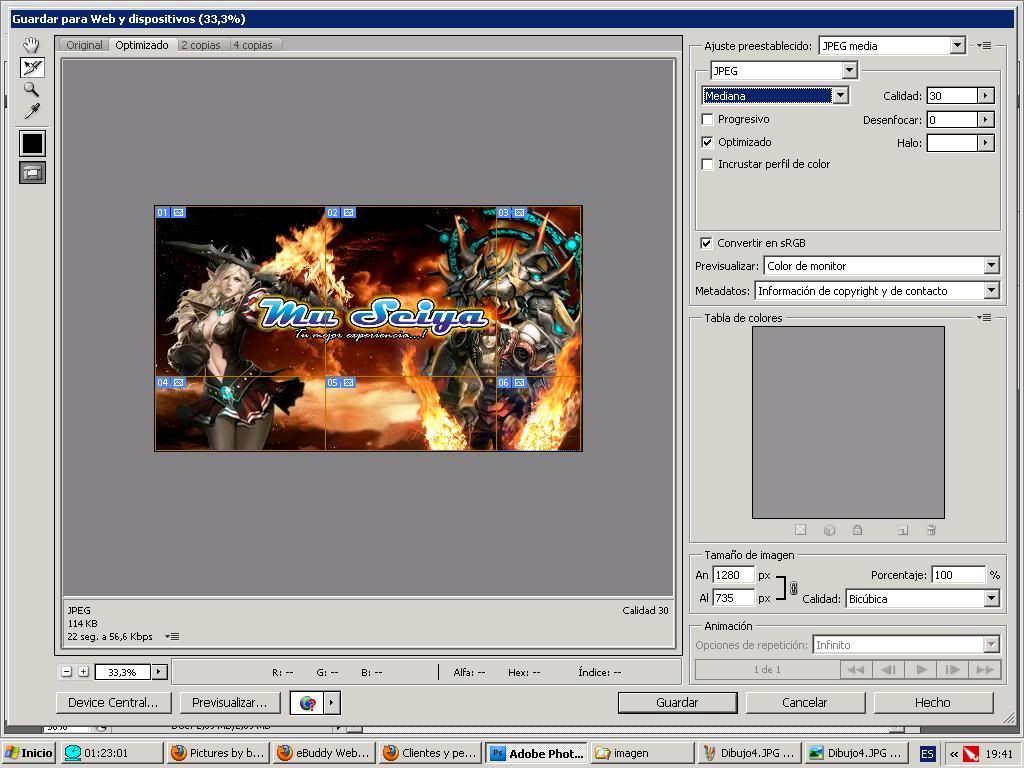Click the Porcentaje input field
The height and width of the screenshot is (768, 1024).
coord(958,575)
